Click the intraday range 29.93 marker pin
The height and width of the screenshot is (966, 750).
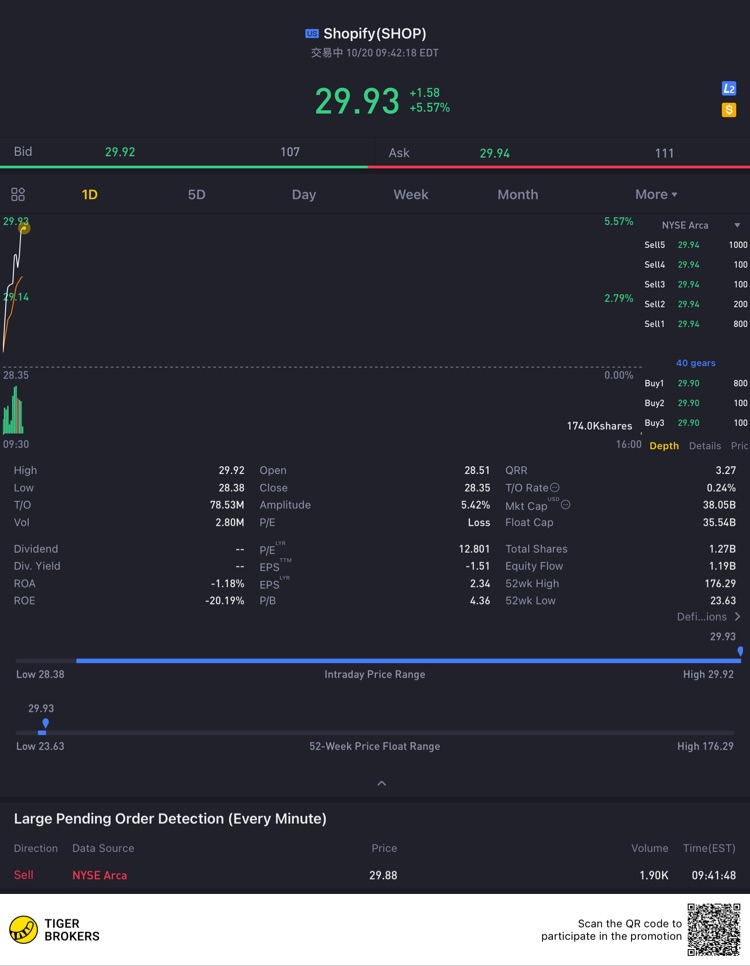pyautogui.click(x=740, y=651)
